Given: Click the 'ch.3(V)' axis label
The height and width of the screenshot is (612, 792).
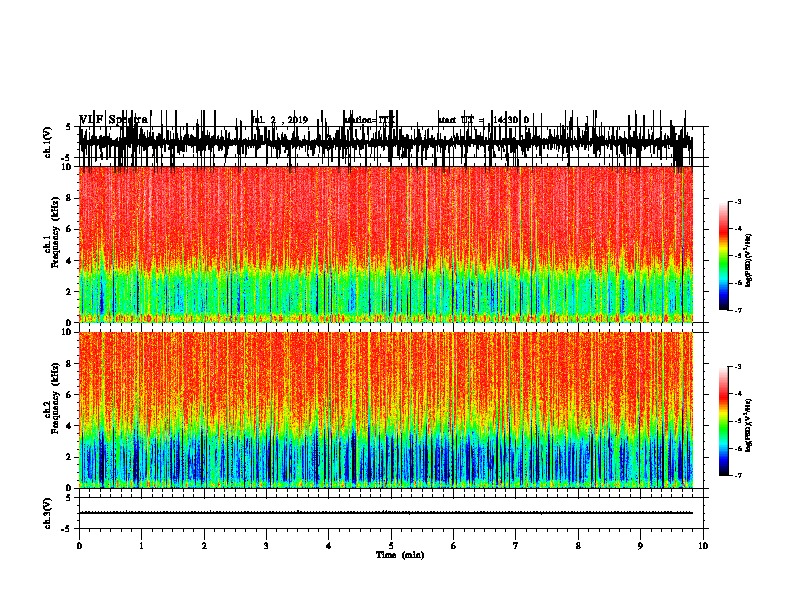Looking at the screenshot, I should [x=47, y=513].
